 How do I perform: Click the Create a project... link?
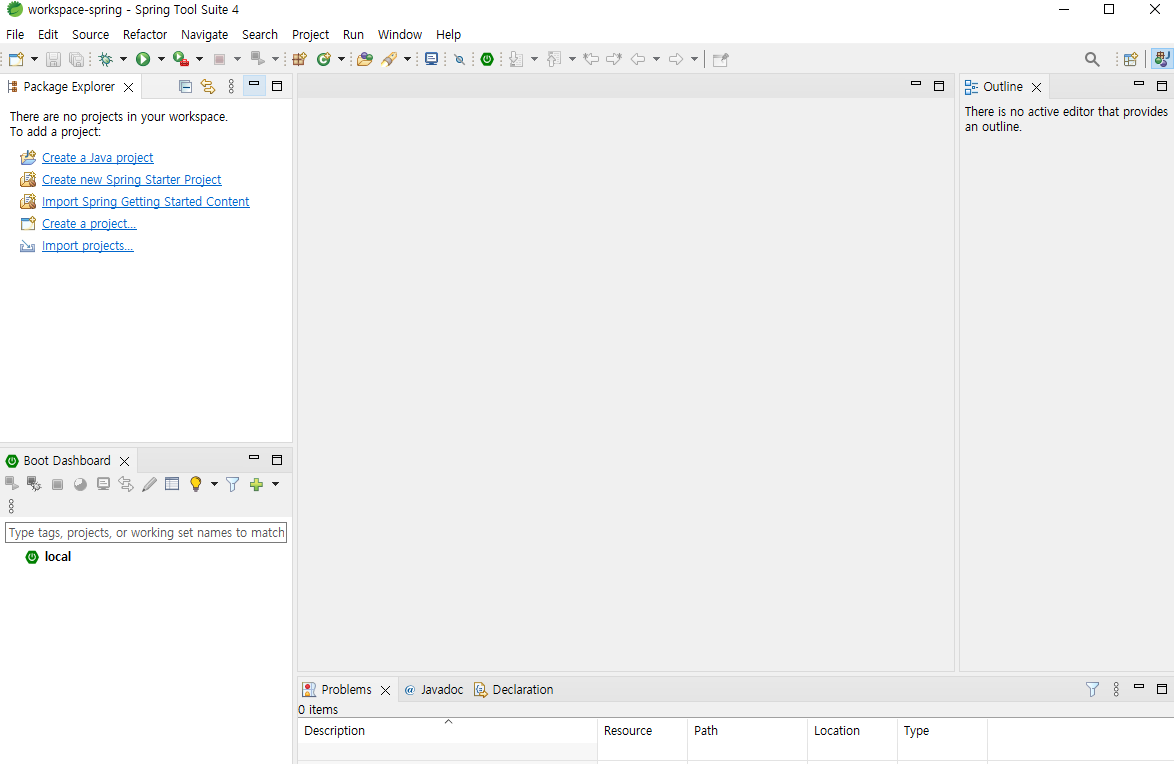[89, 223]
